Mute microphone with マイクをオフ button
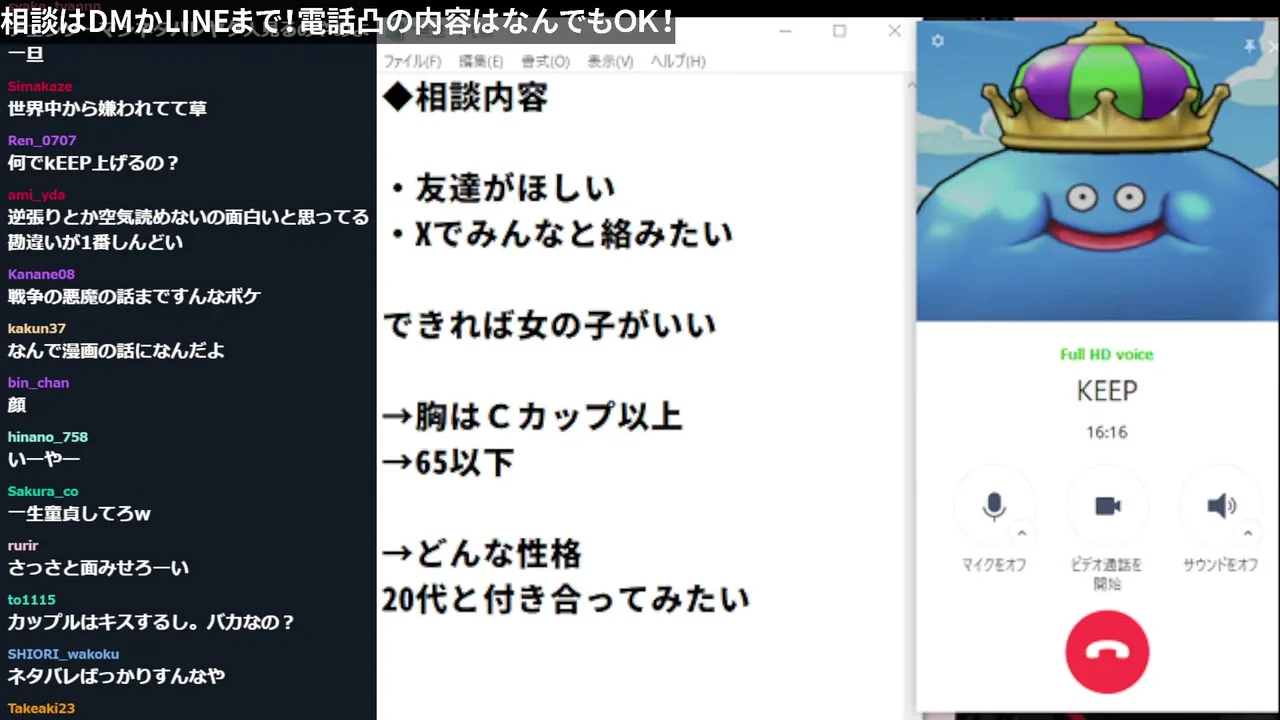The width and height of the screenshot is (1280, 720). tap(993, 506)
